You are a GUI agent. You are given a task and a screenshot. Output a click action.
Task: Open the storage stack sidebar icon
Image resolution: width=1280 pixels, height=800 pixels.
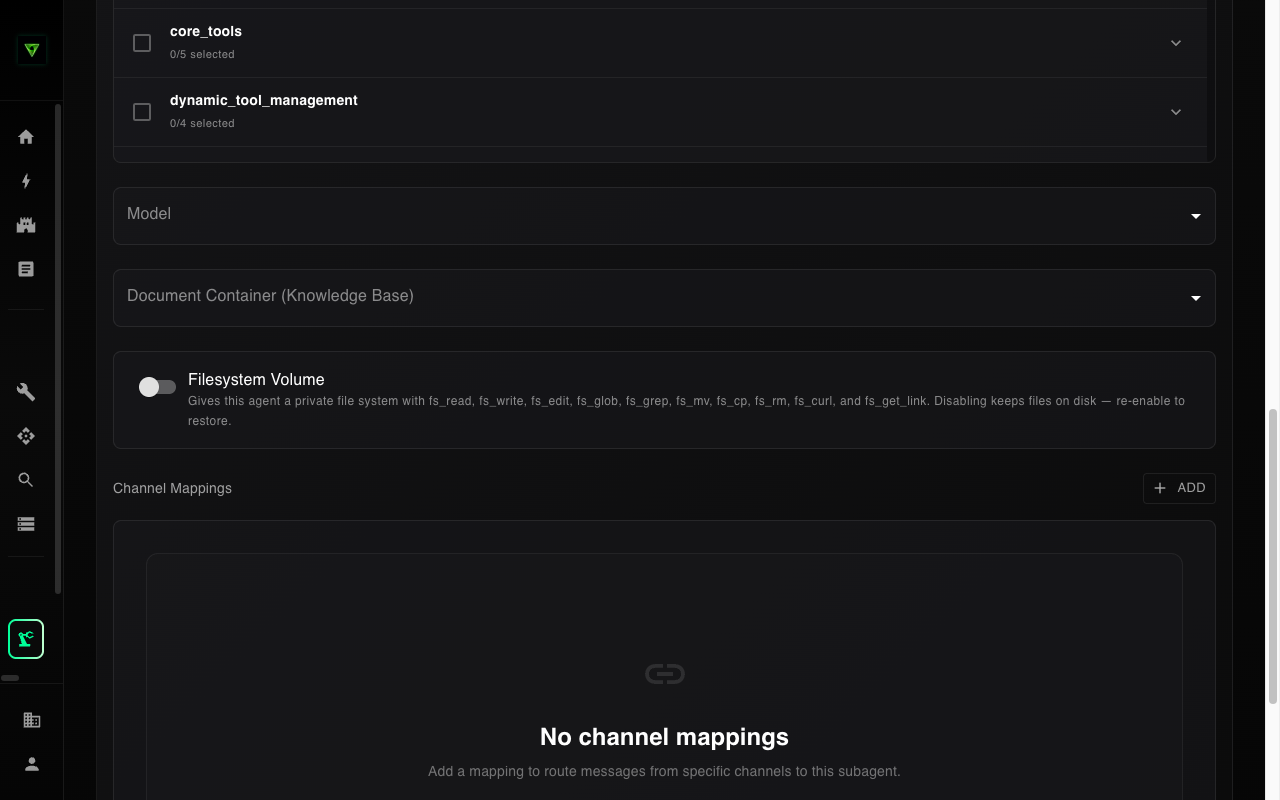[x=26, y=524]
